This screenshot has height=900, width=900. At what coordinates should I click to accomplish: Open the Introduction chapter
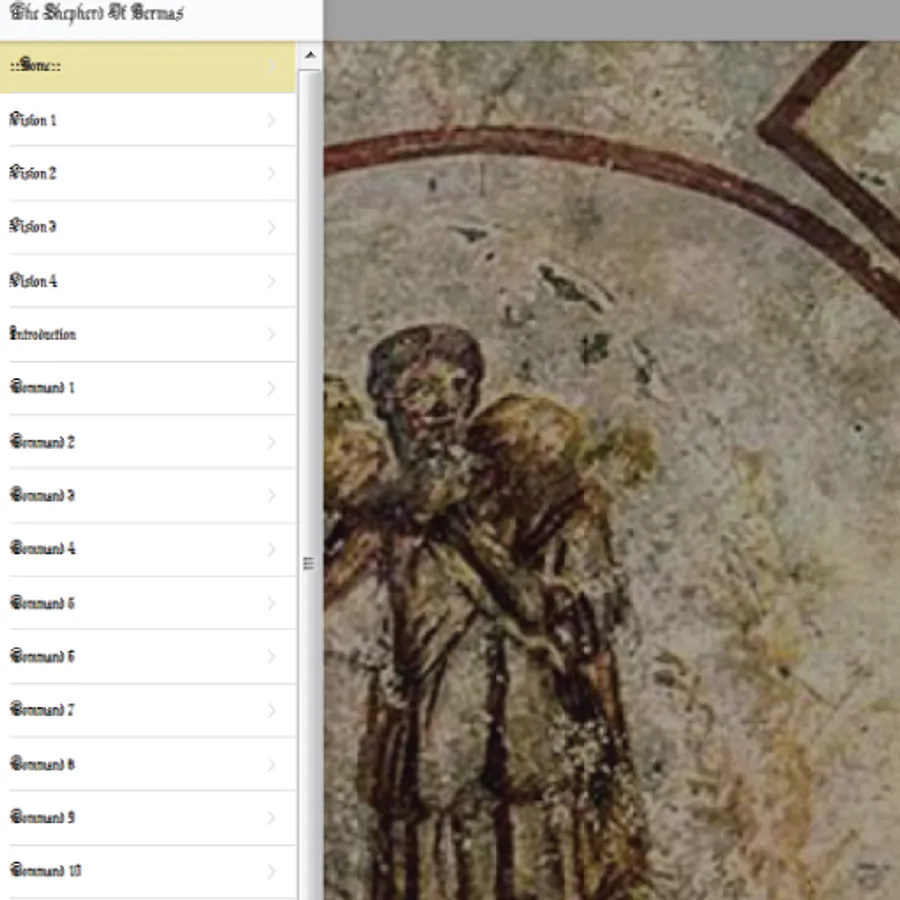point(148,334)
